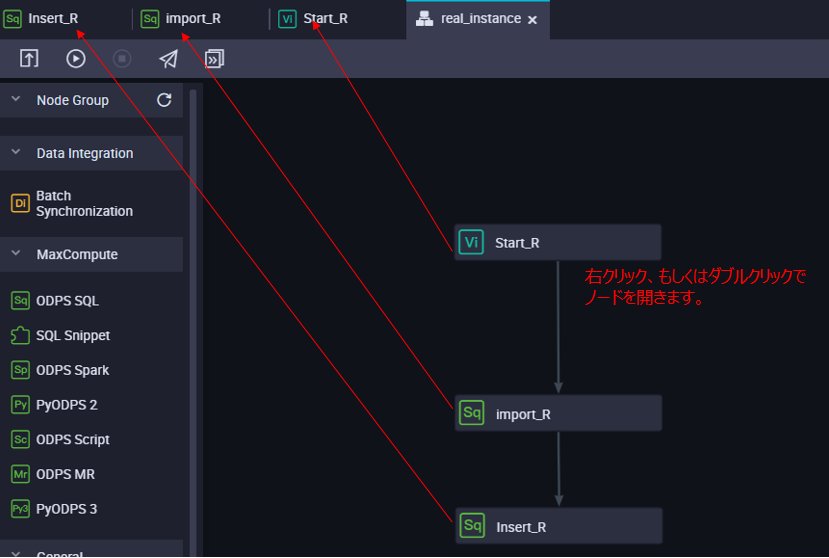Refresh the Node Group list
This screenshot has width=829, height=558.
164,100
